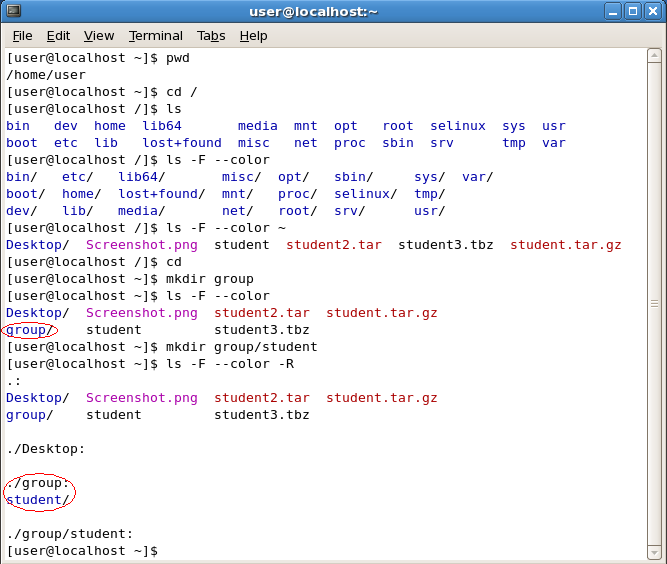The height and width of the screenshot is (564, 667).
Task: Open the Edit menu
Action: pos(58,36)
